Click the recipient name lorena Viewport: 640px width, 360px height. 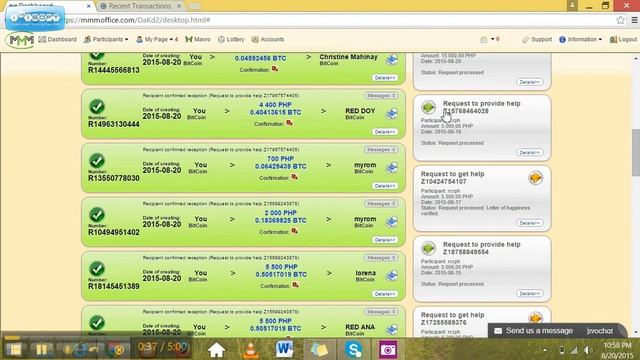pyautogui.click(x=365, y=273)
